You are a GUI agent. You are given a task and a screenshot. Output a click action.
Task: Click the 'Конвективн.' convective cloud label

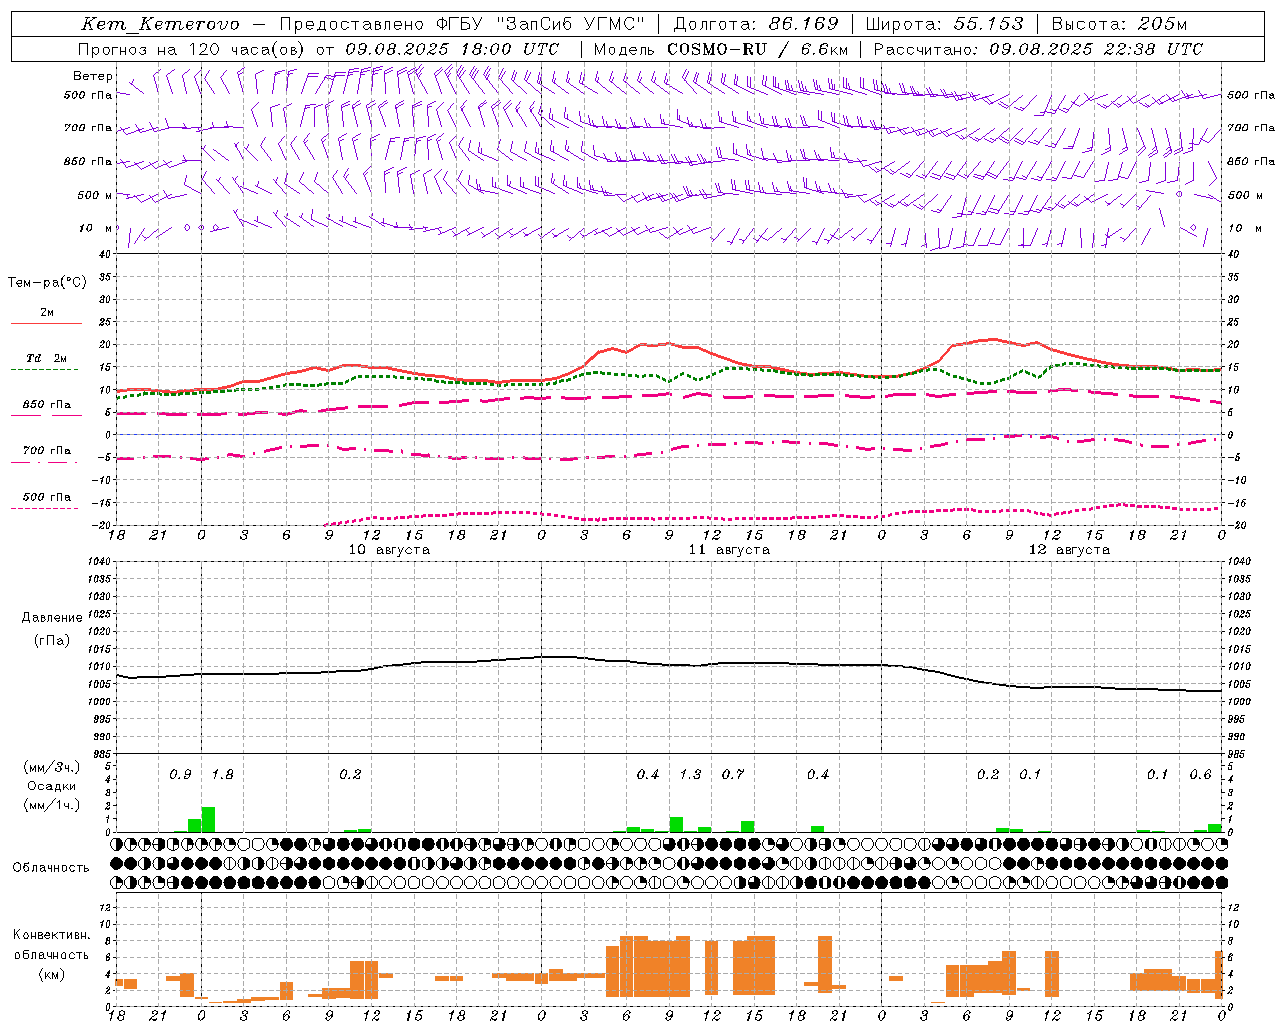[x=52, y=935]
